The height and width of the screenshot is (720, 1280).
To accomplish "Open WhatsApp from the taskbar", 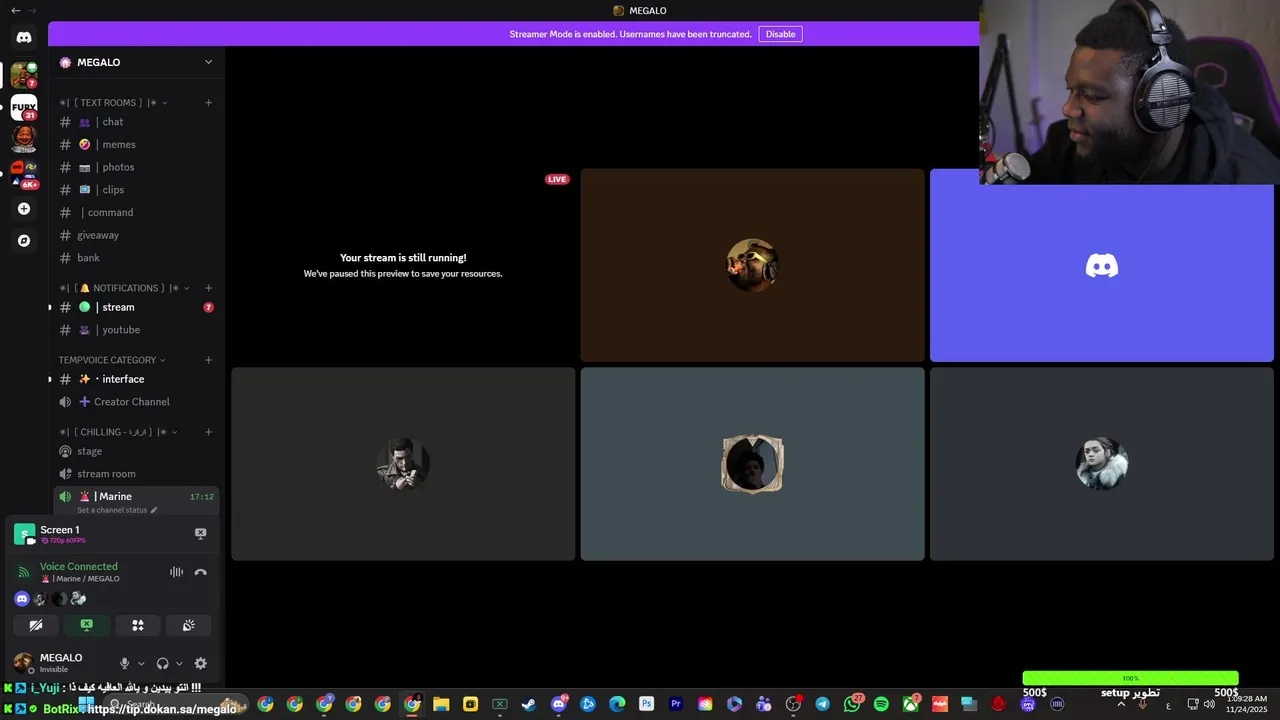I will (852, 704).
